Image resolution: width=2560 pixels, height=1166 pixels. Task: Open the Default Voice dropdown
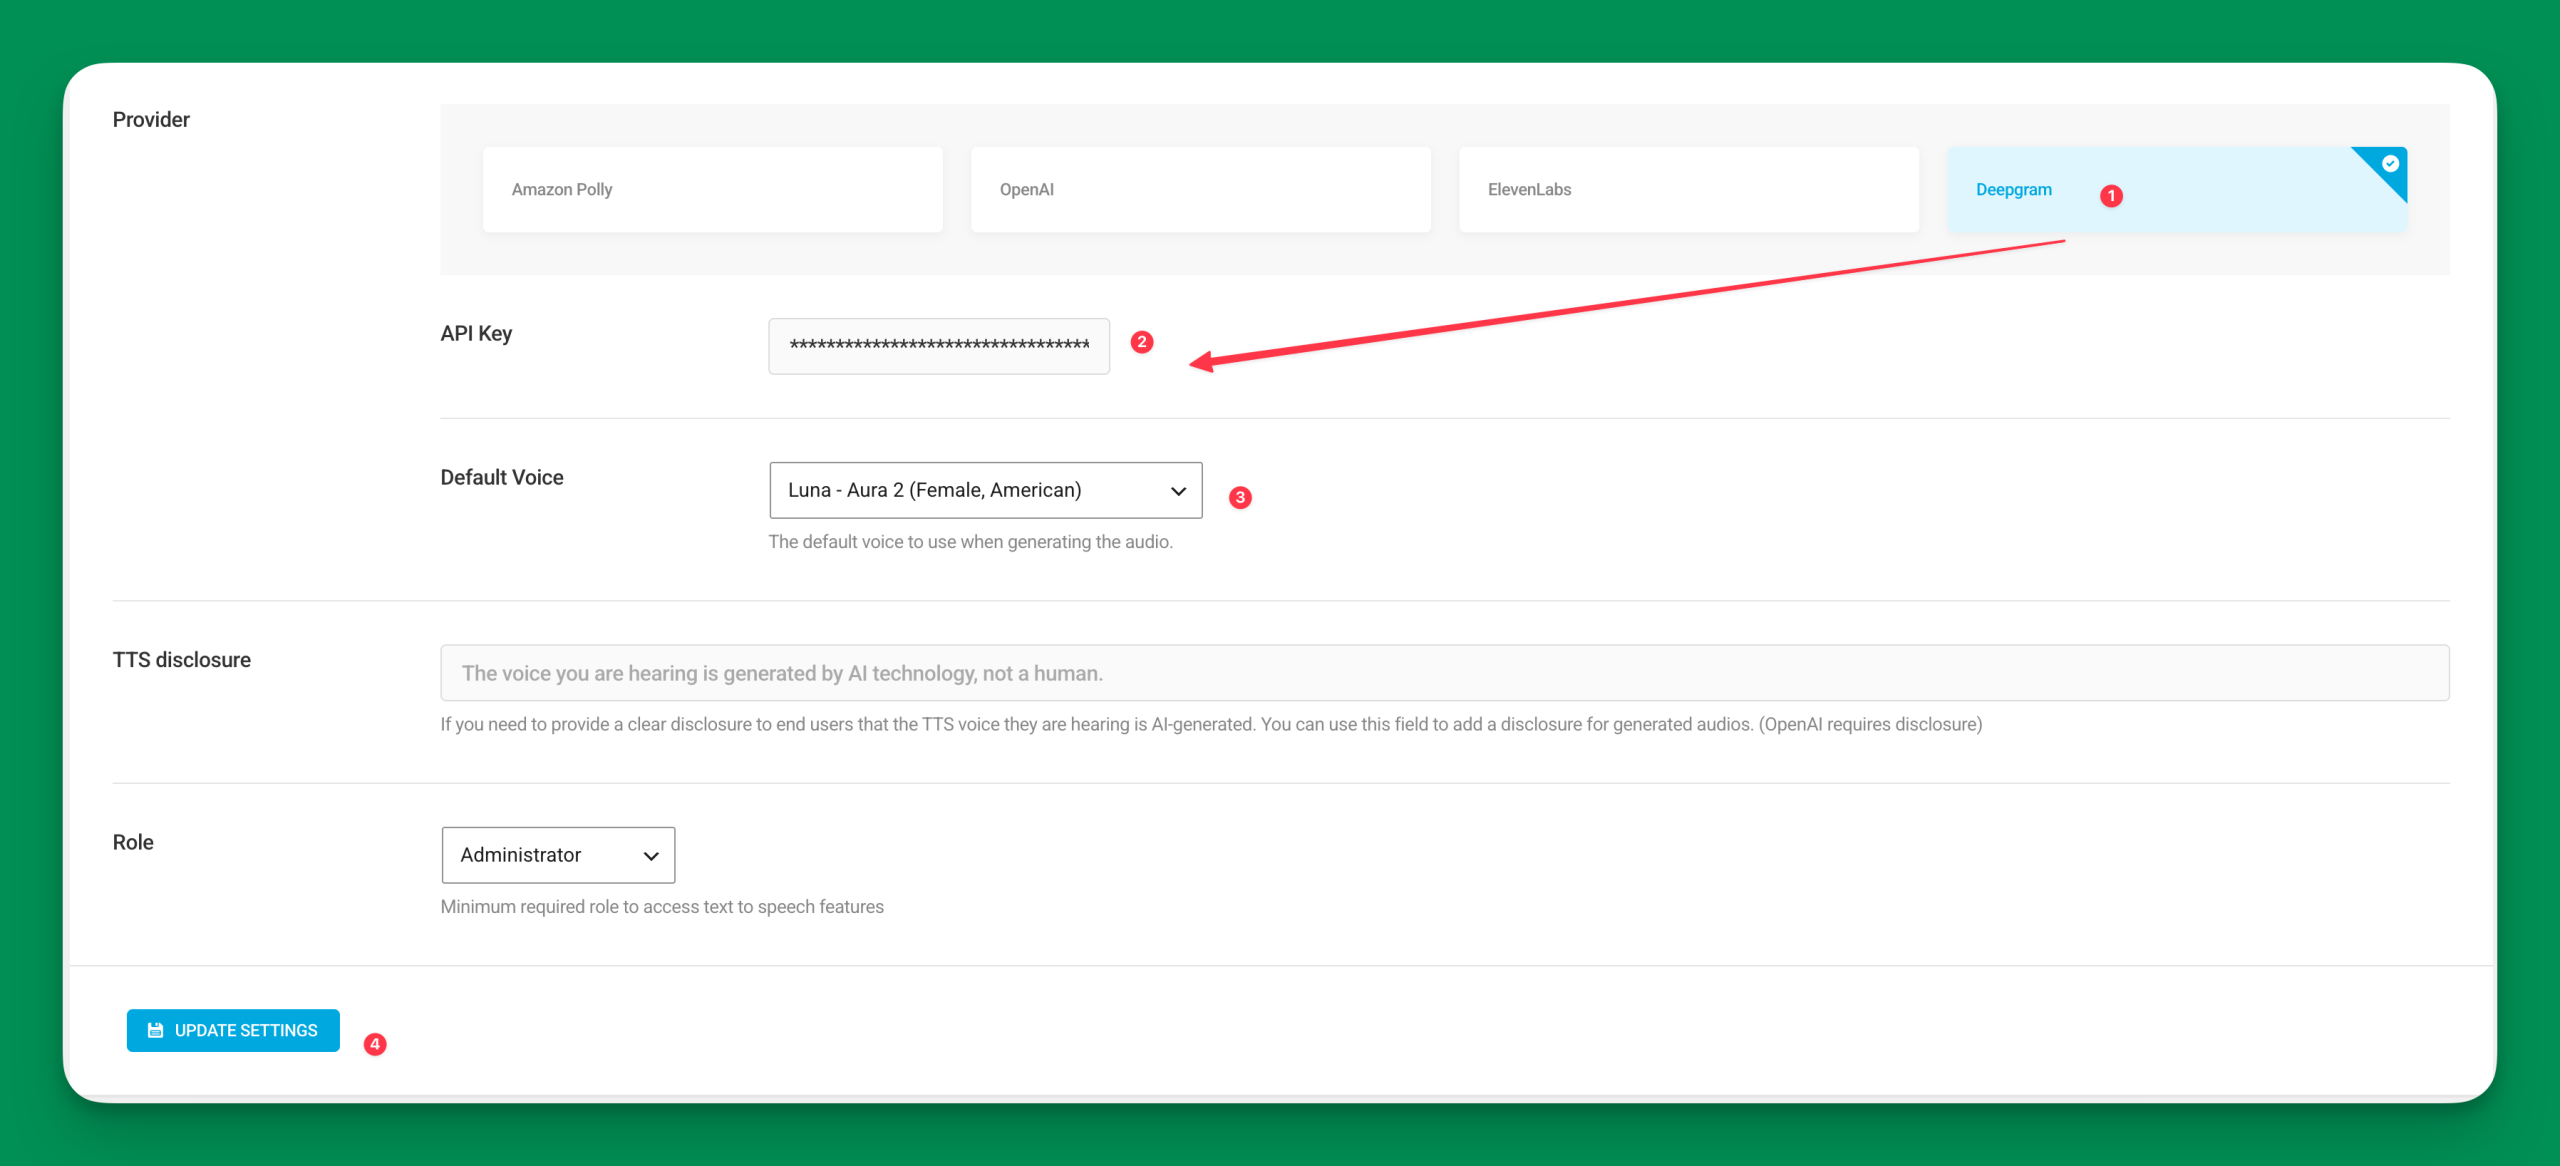[984, 490]
